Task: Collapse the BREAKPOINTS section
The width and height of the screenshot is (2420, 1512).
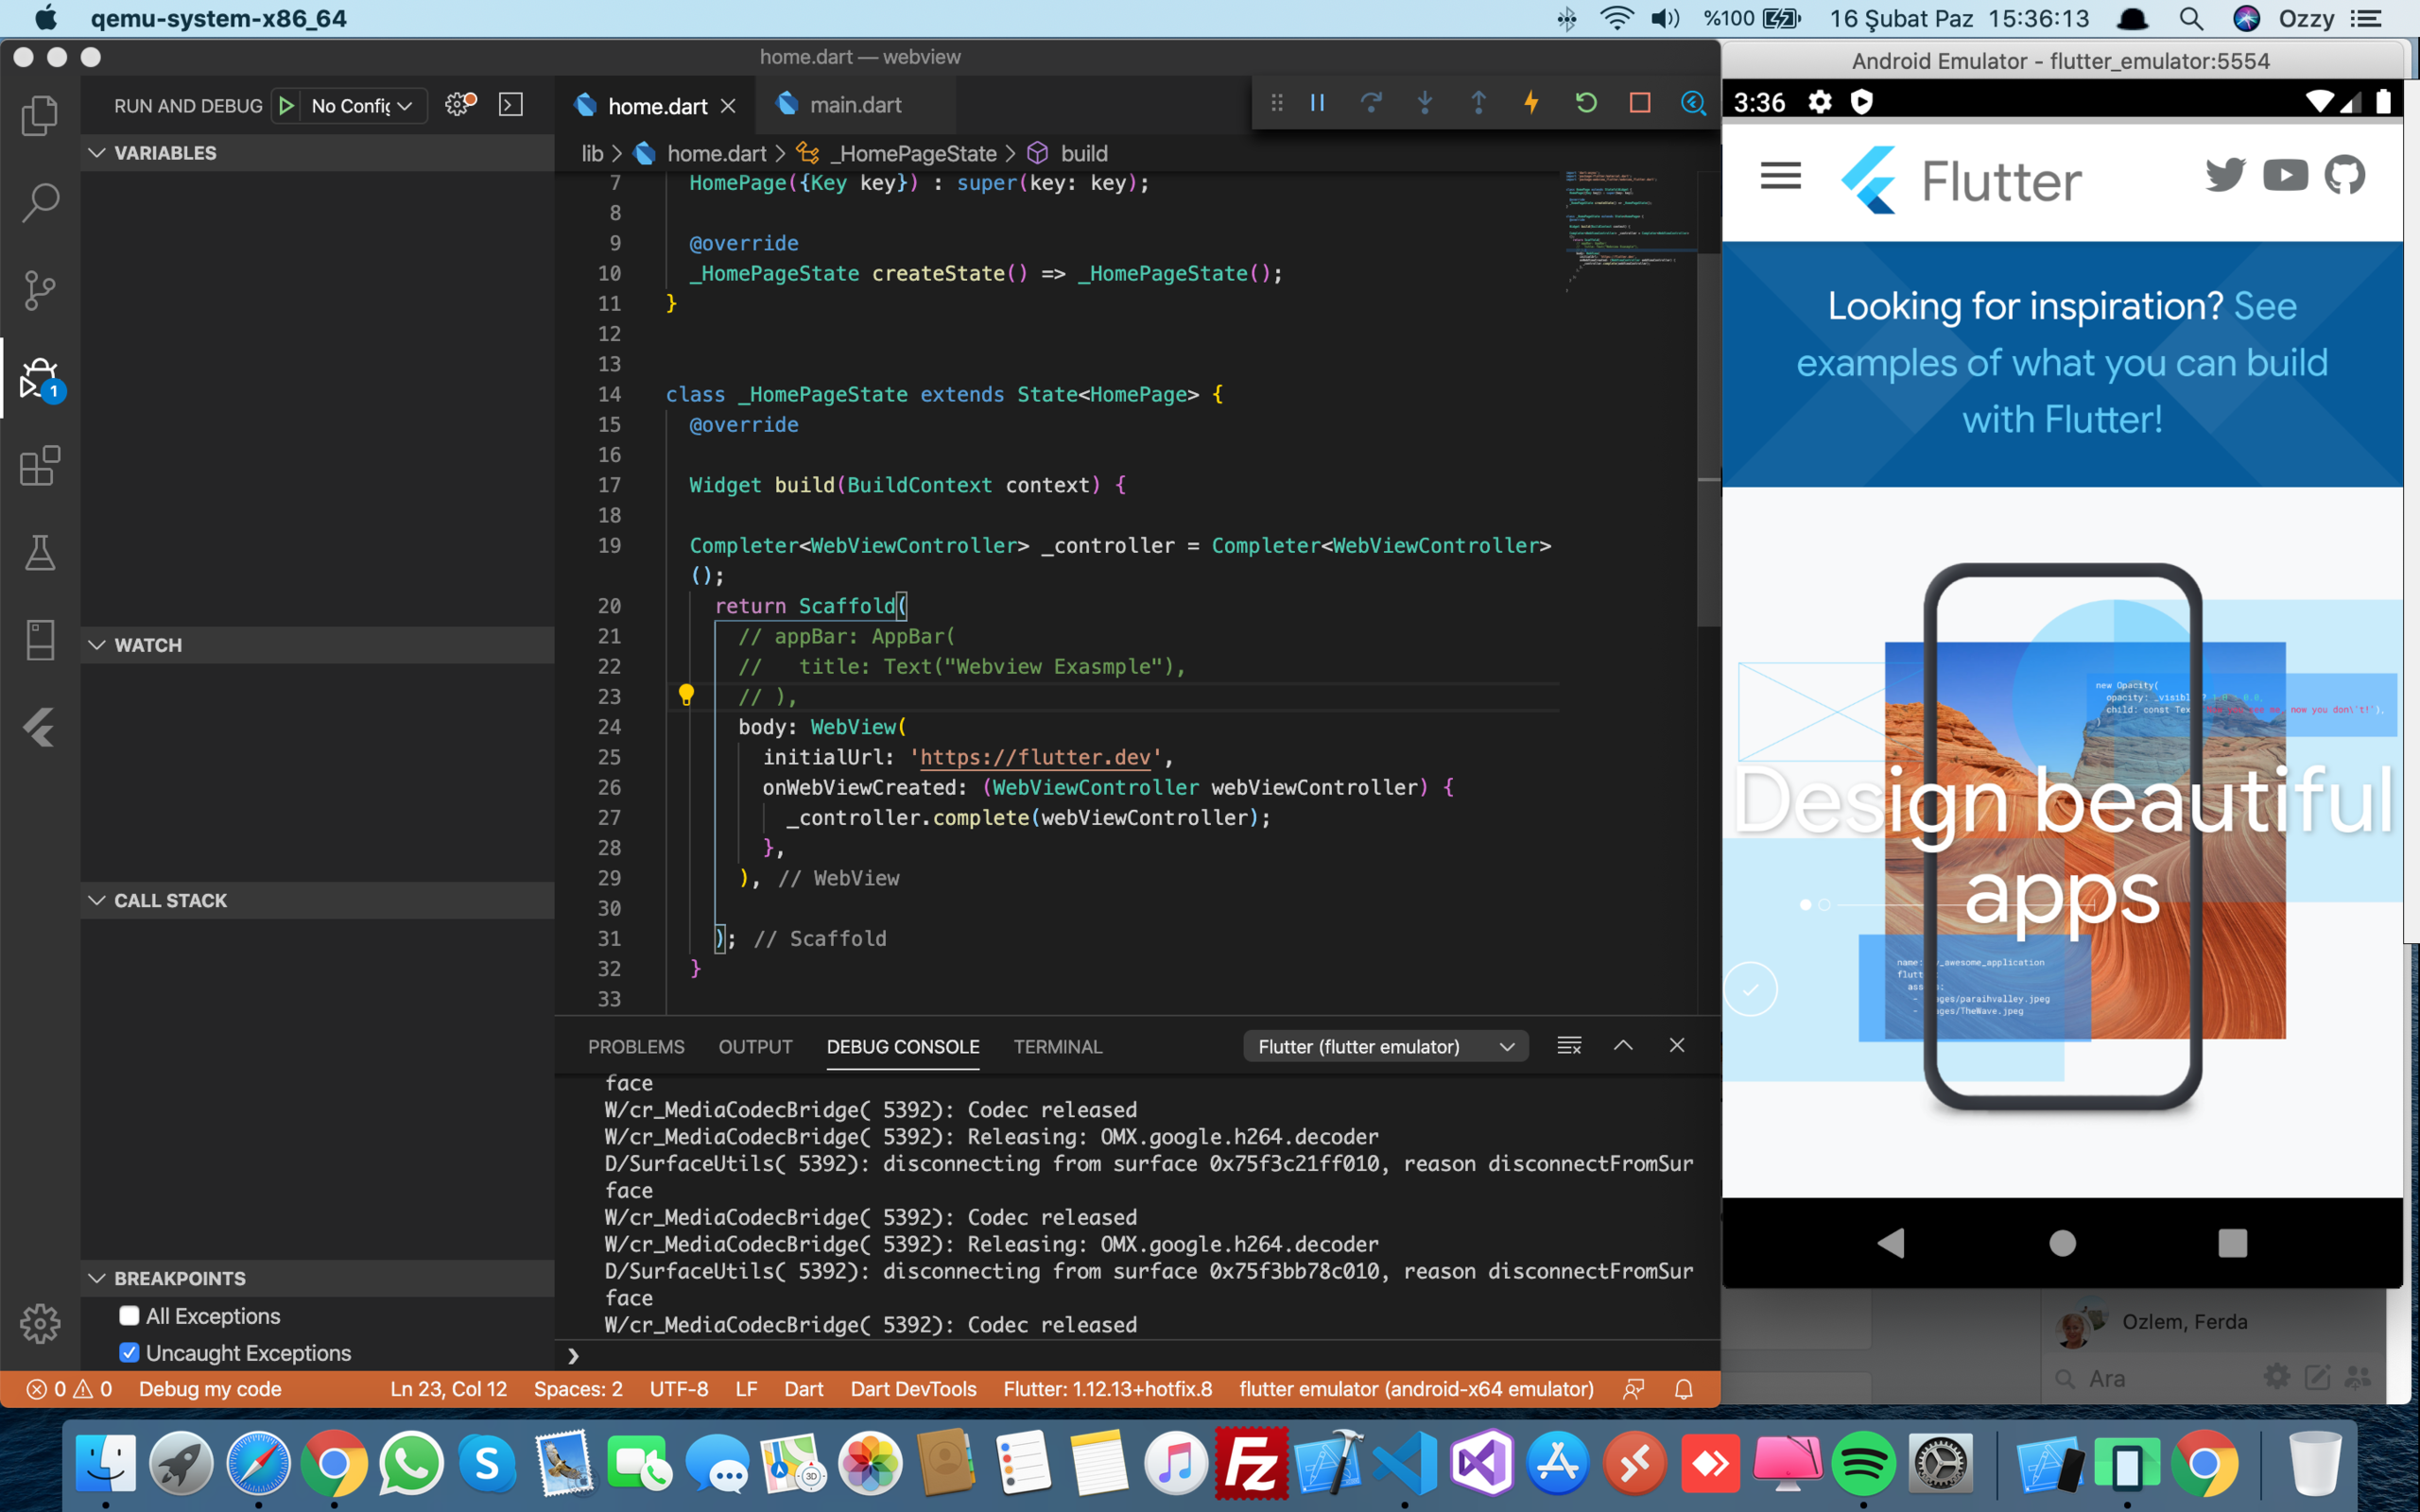Action: click(x=318, y=1278)
